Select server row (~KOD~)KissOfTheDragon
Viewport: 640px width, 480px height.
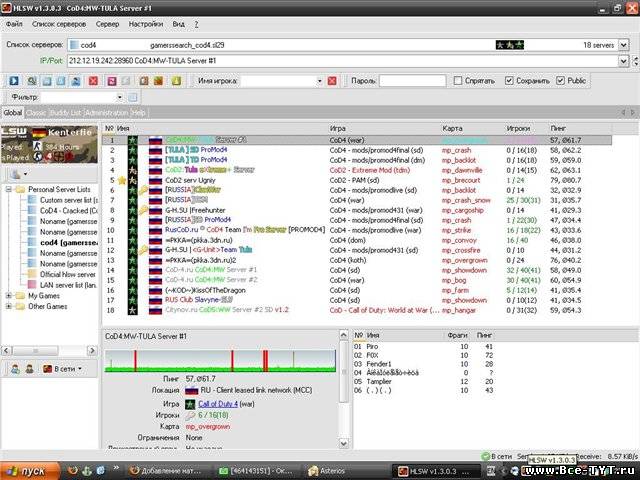click(x=357, y=290)
